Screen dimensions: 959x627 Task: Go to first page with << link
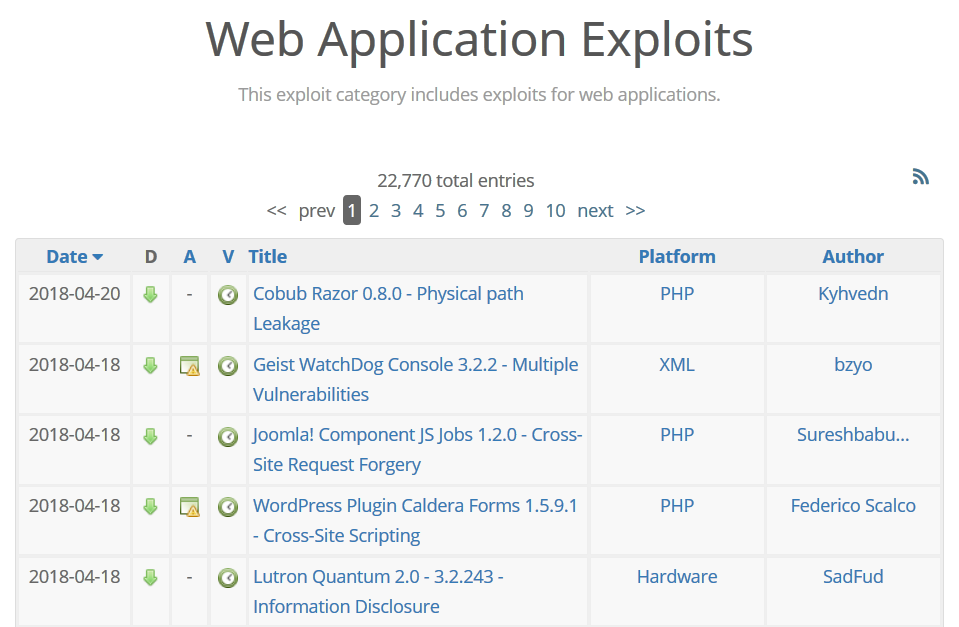[x=276, y=210]
